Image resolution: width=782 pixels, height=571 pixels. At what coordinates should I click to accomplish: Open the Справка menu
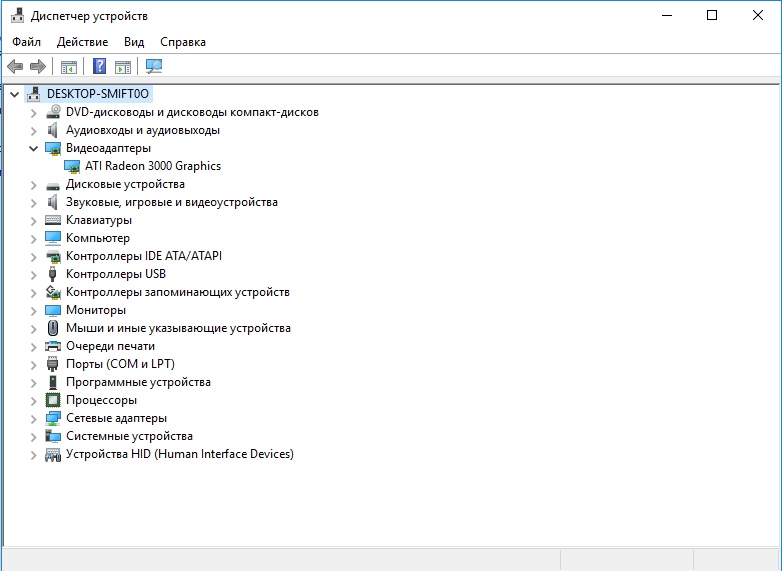(182, 42)
